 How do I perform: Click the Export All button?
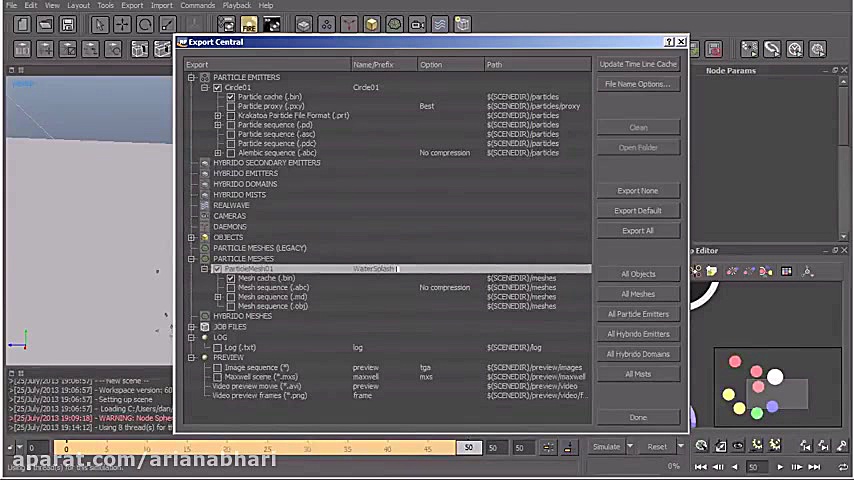click(x=638, y=231)
